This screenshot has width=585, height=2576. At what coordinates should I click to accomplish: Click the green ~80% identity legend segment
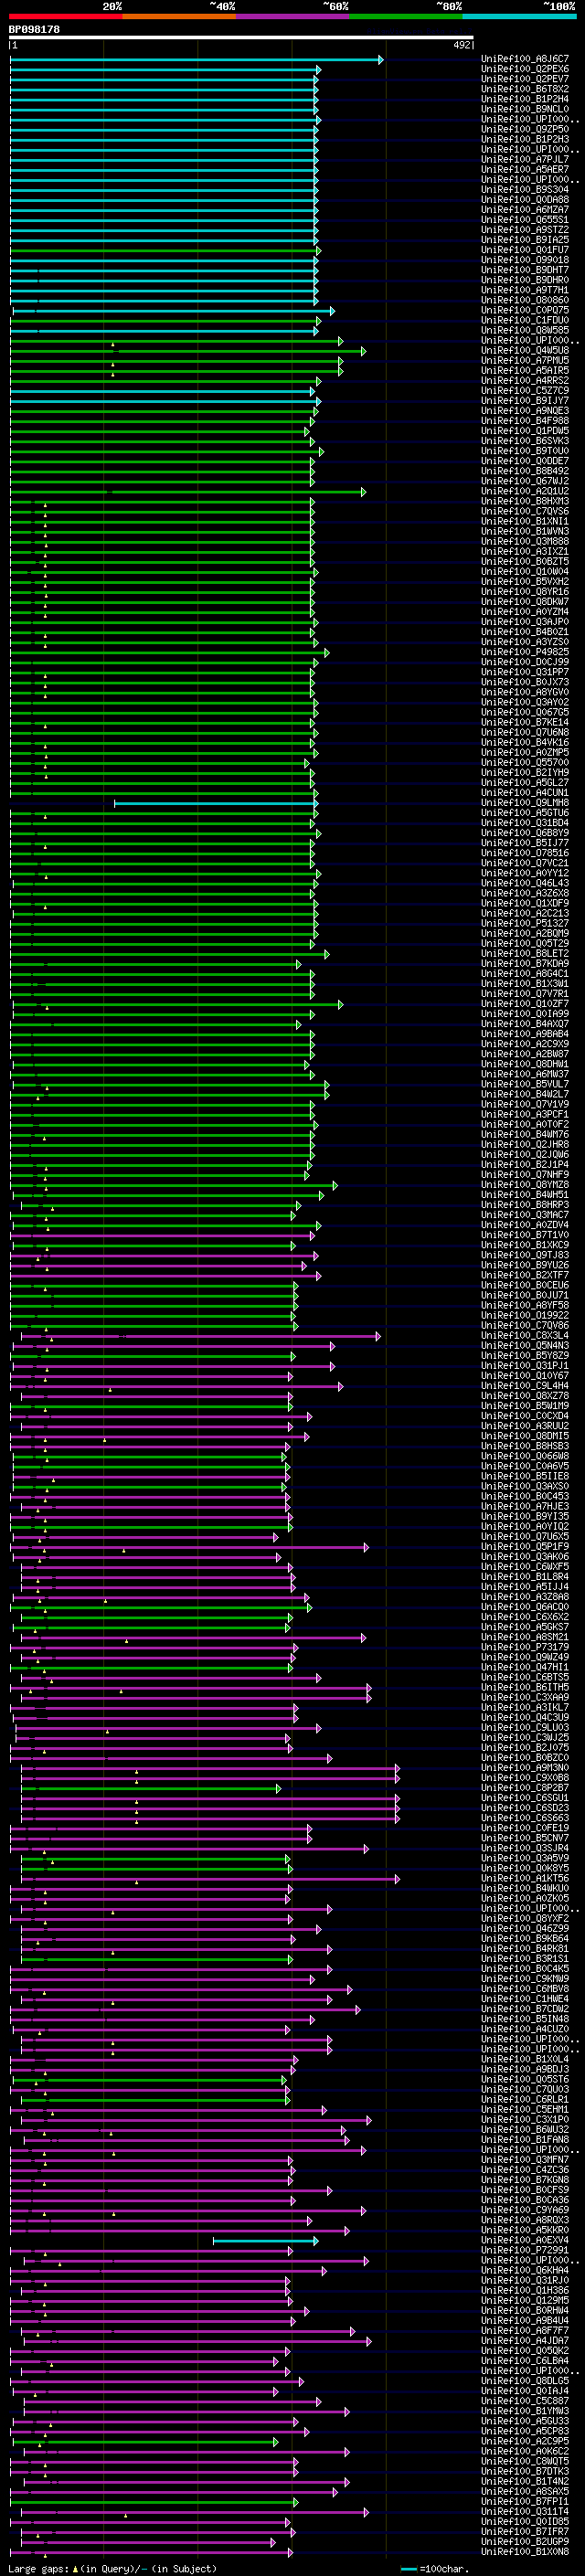point(406,17)
